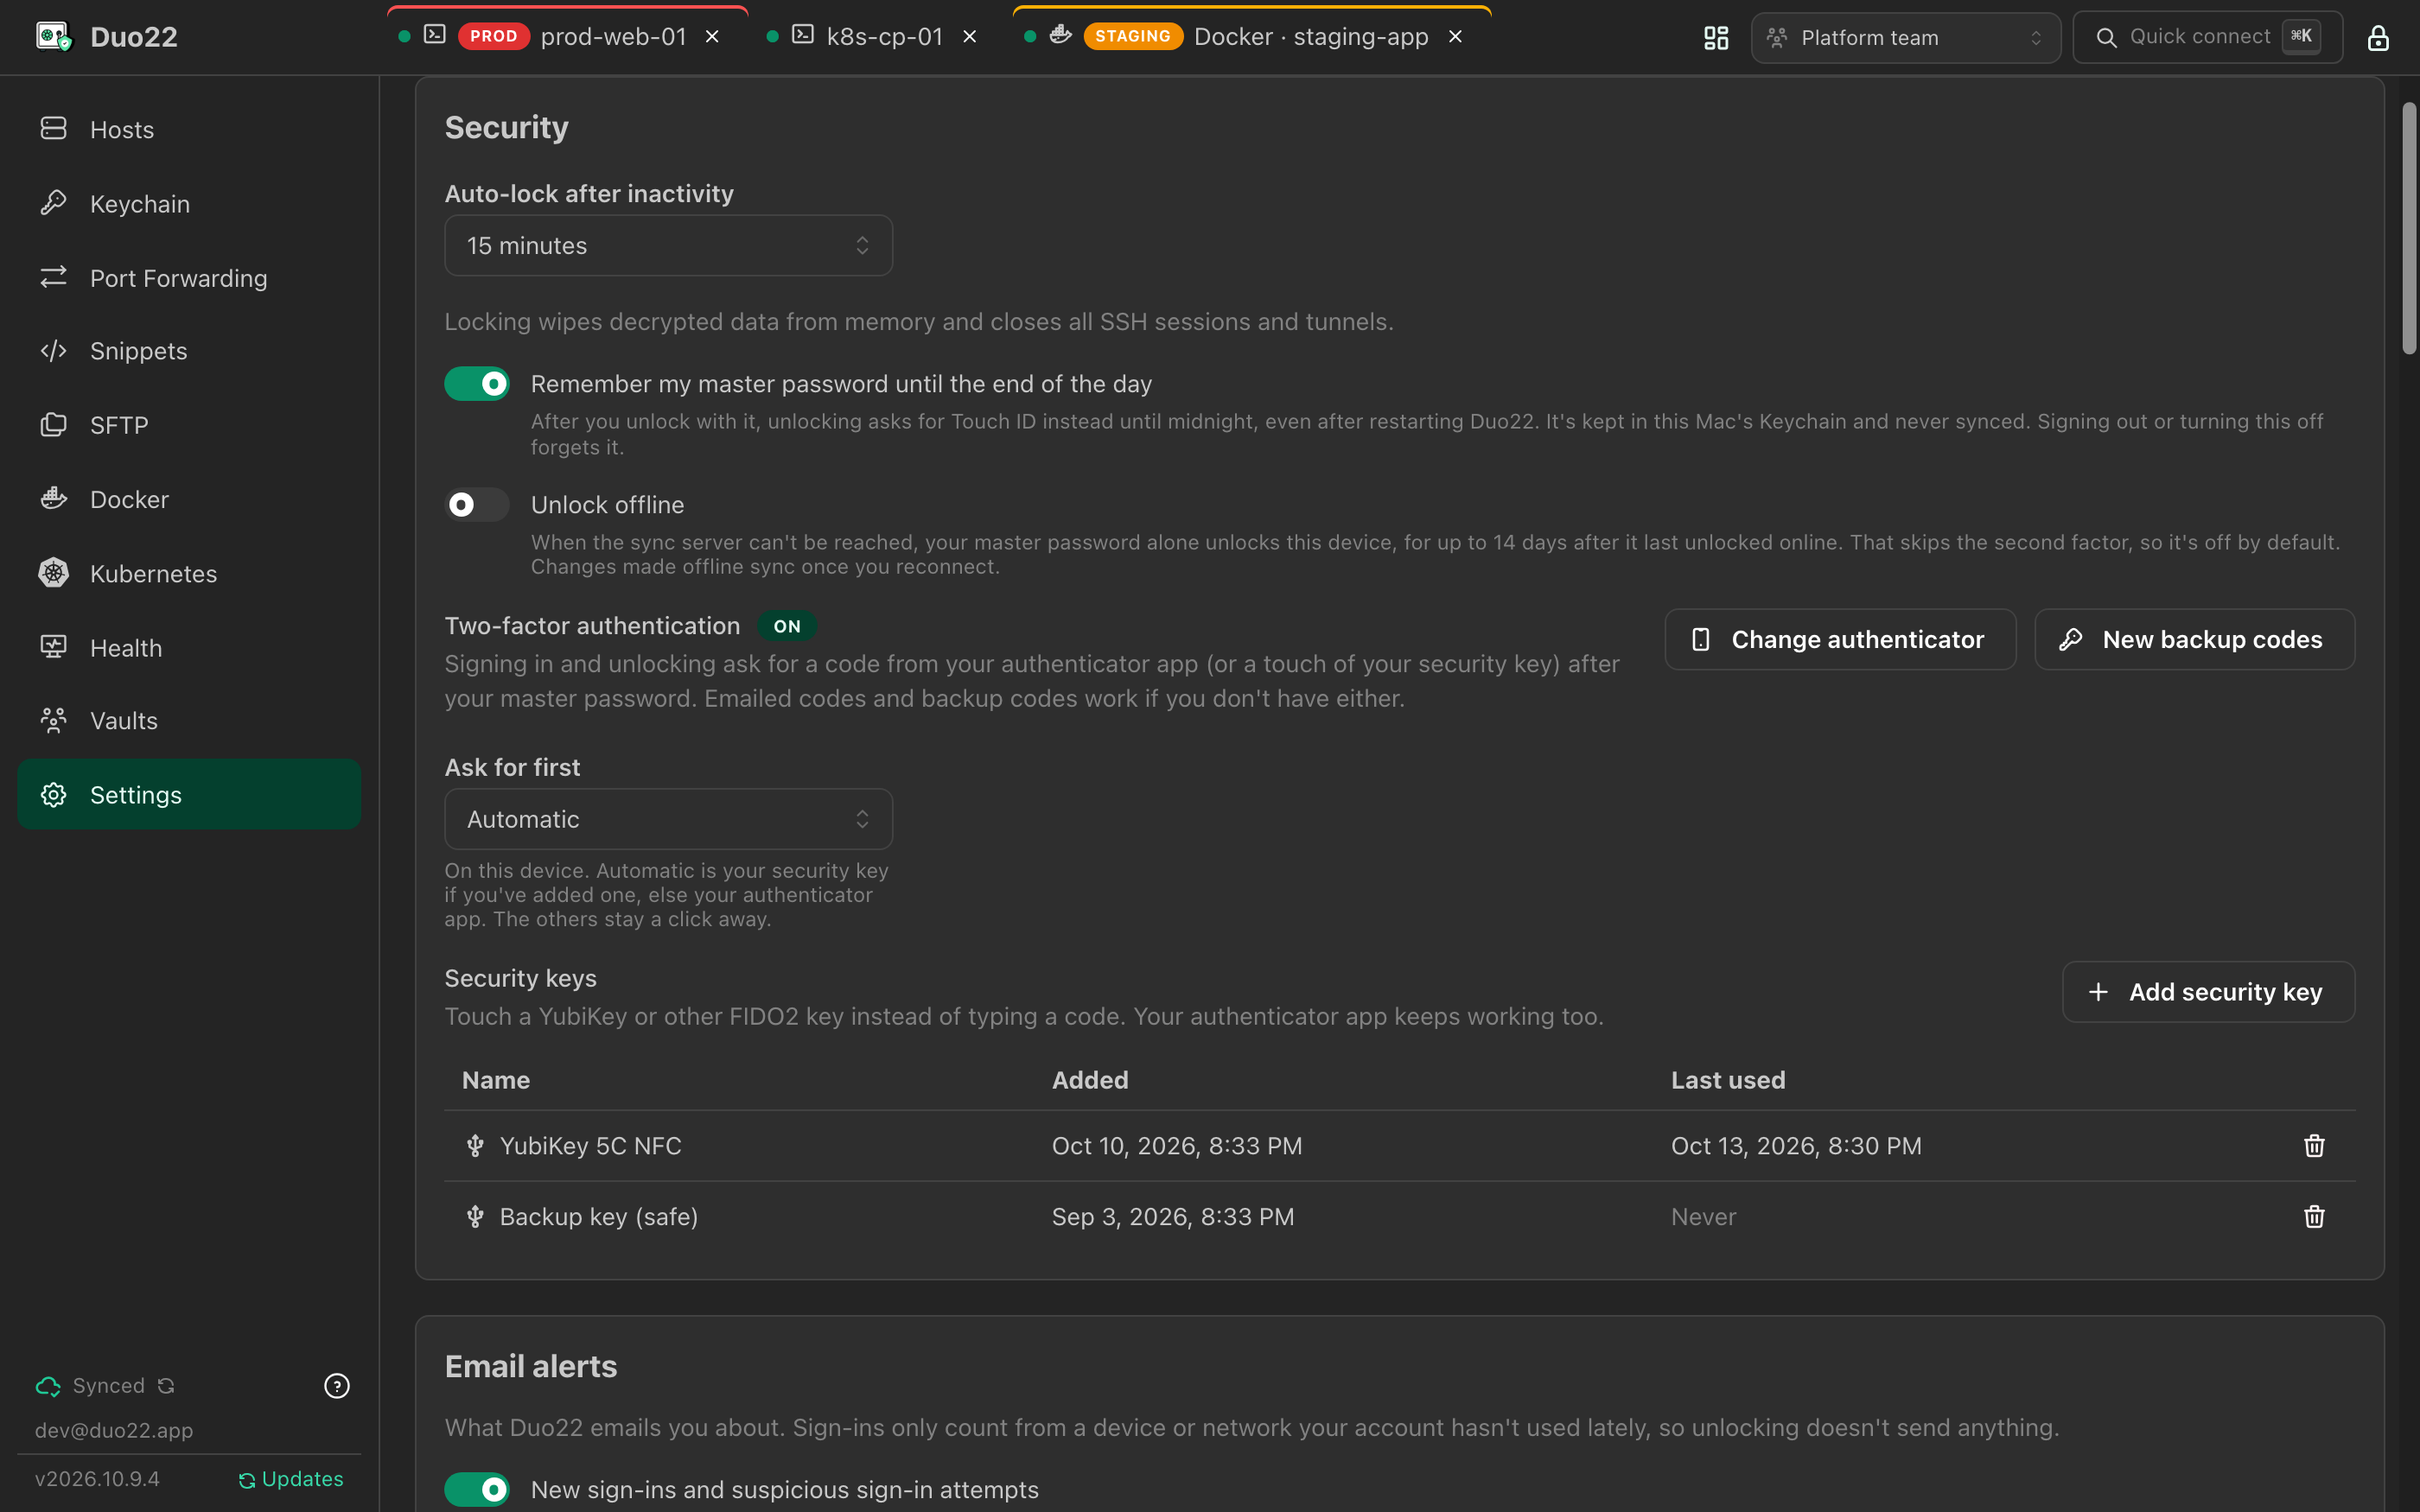This screenshot has height=1512, width=2420.
Task: Open the Kubernetes sidebar section
Action: tap(189, 573)
